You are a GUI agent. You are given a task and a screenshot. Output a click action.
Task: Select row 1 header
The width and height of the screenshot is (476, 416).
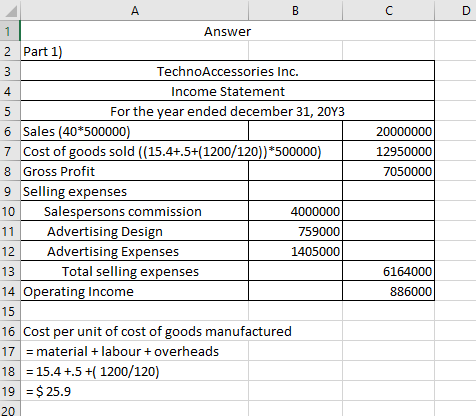(x=10, y=31)
